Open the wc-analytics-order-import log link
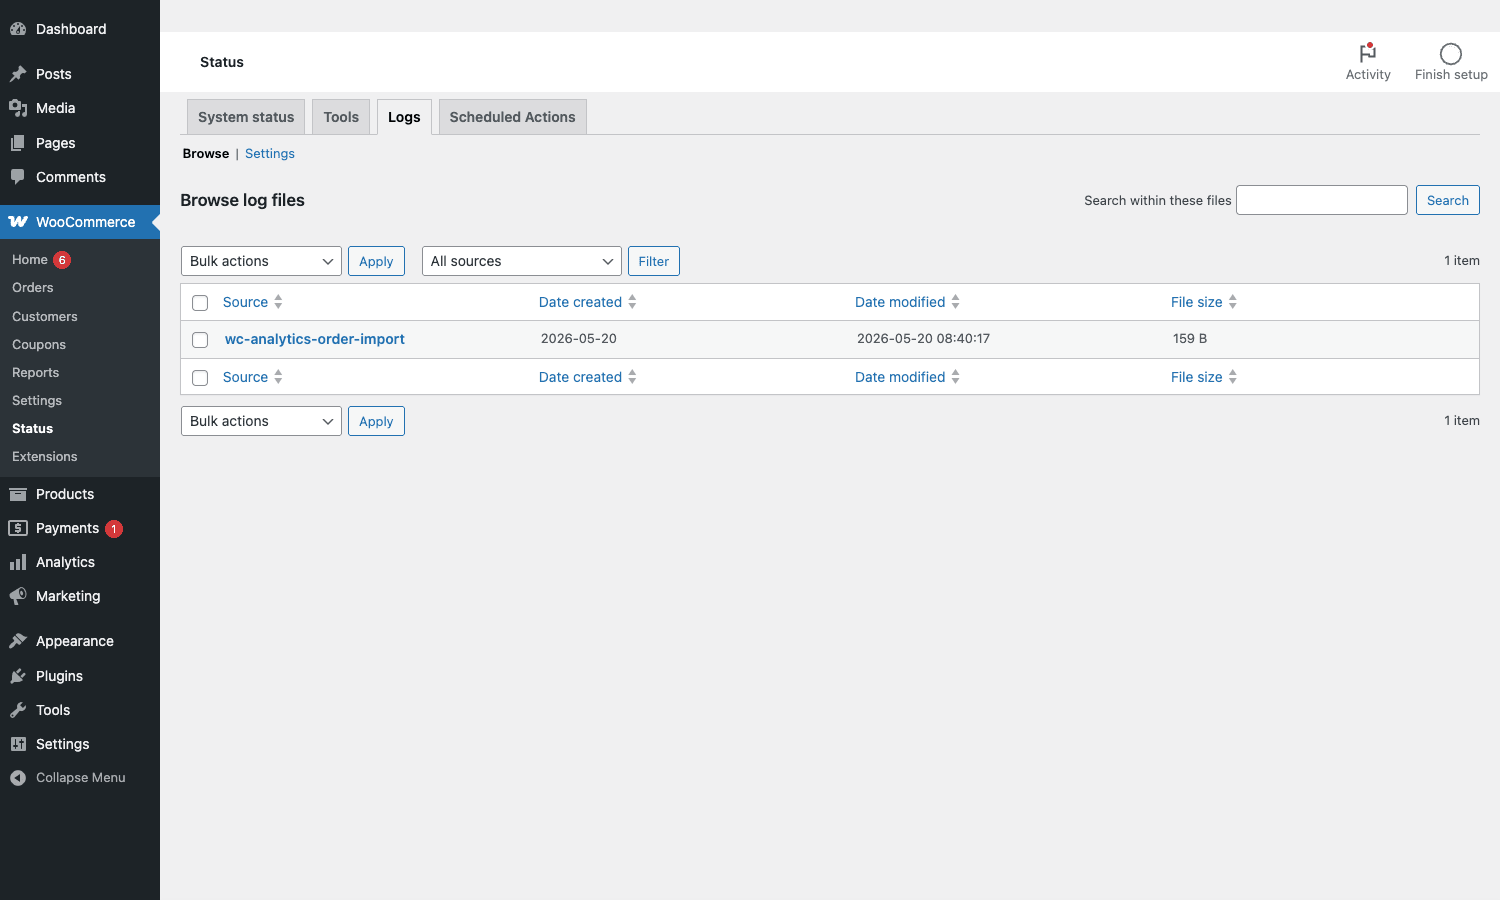This screenshot has width=1500, height=900. point(315,339)
